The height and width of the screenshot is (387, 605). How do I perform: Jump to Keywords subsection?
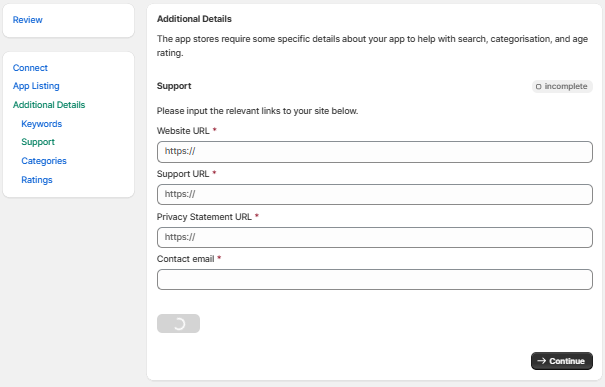tap(41, 124)
